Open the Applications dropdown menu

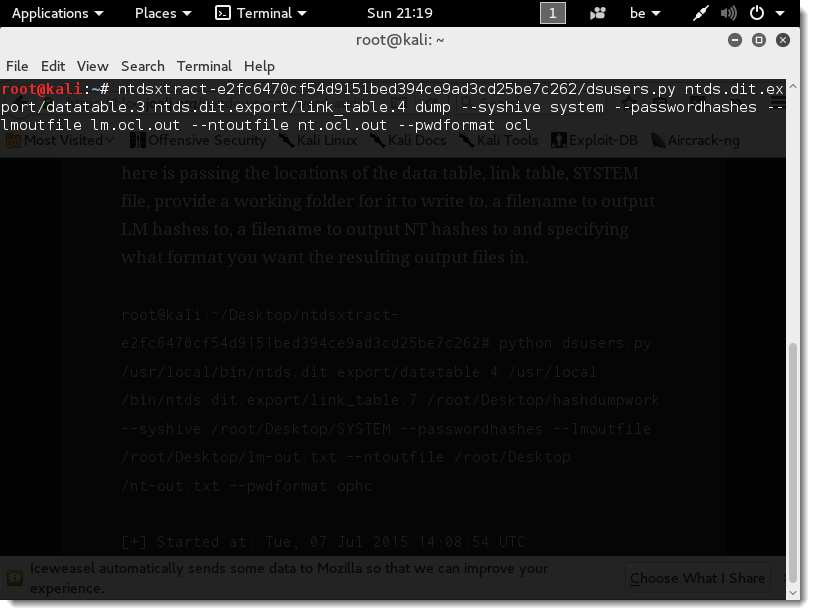pyautogui.click(x=57, y=13)
